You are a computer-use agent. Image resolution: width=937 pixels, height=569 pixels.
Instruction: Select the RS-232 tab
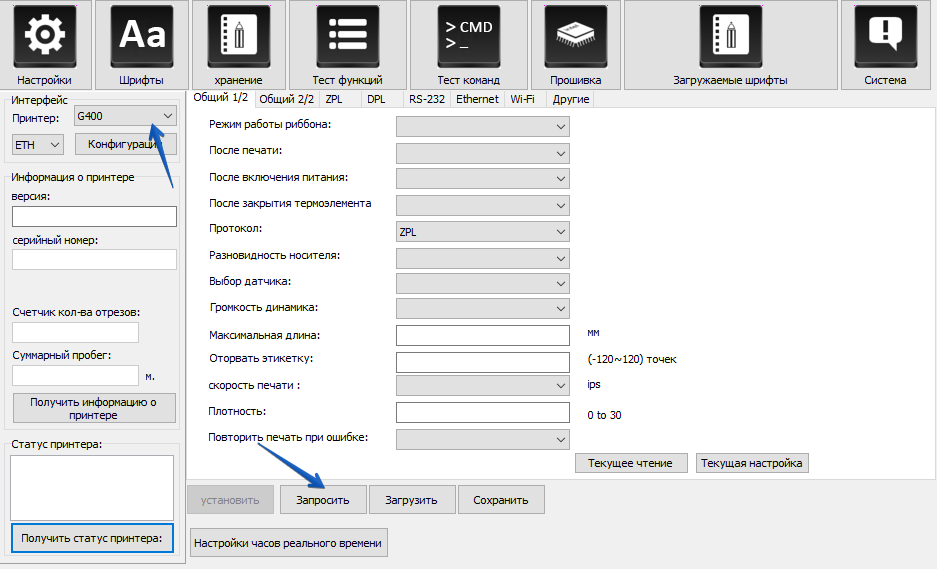coord(427,99)
